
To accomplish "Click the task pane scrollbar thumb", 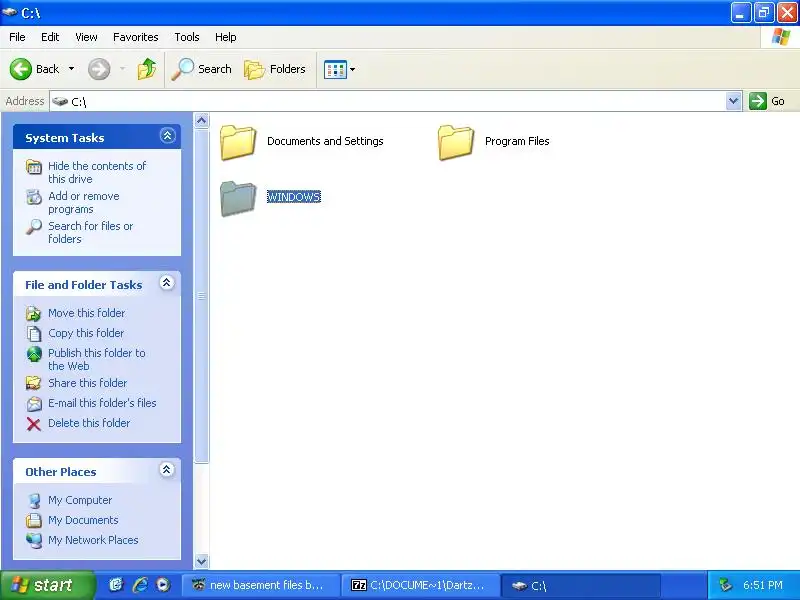I will (202, 296).
